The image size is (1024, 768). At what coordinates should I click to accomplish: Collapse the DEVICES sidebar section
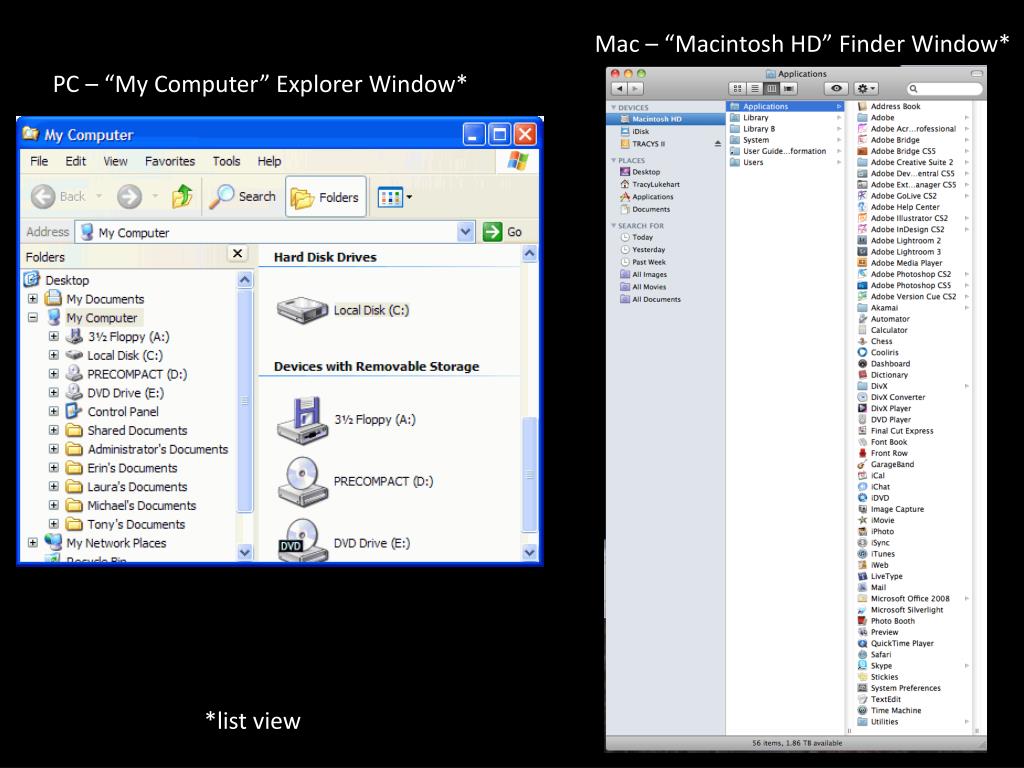(614, 107)
